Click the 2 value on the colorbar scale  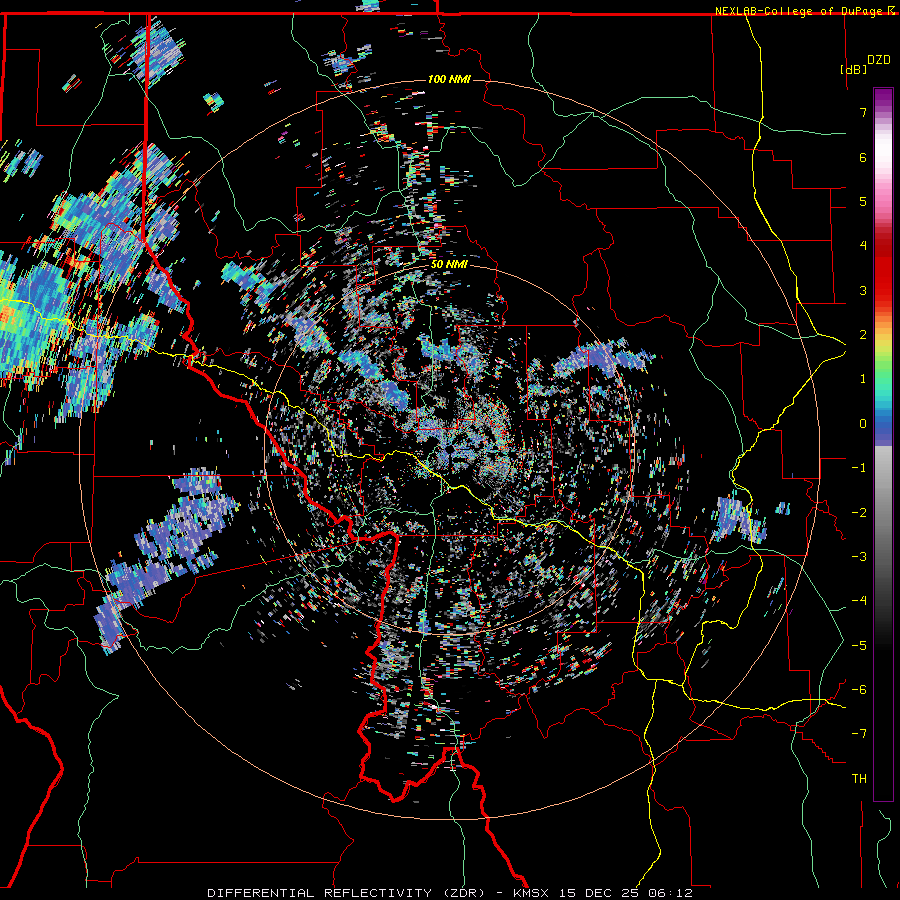point(863,335)
